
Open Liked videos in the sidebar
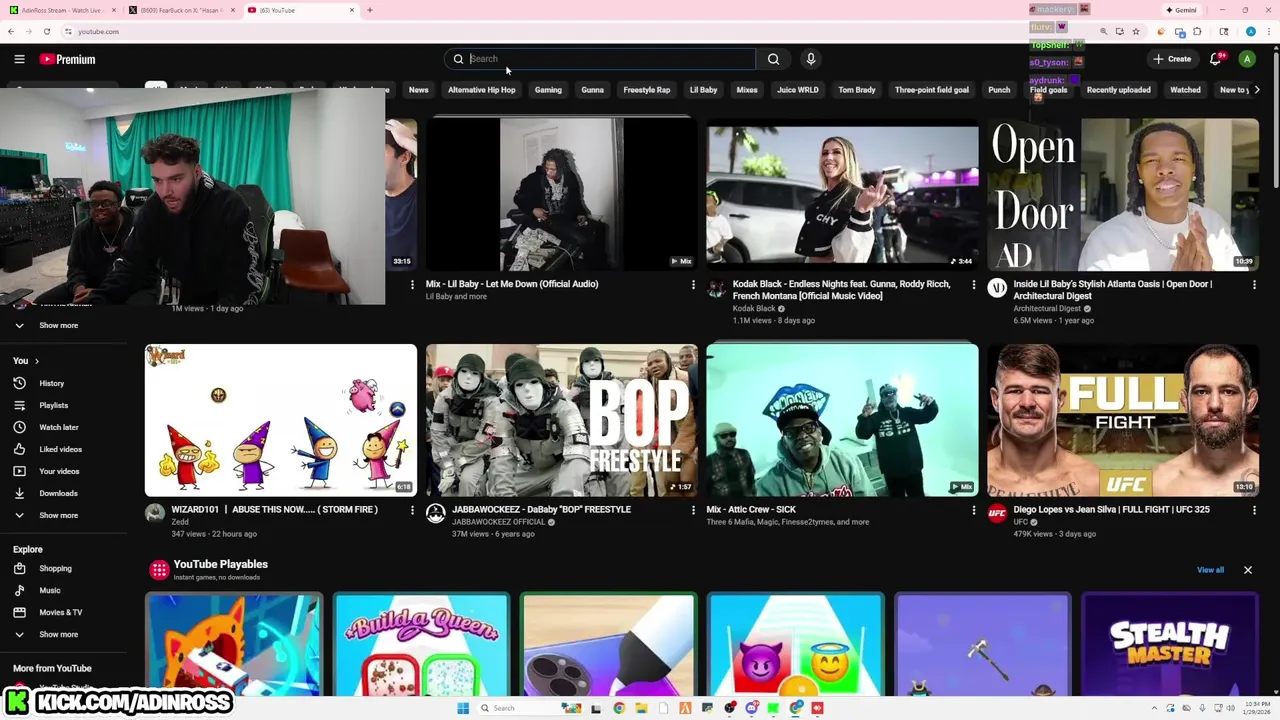click(60, 449)
